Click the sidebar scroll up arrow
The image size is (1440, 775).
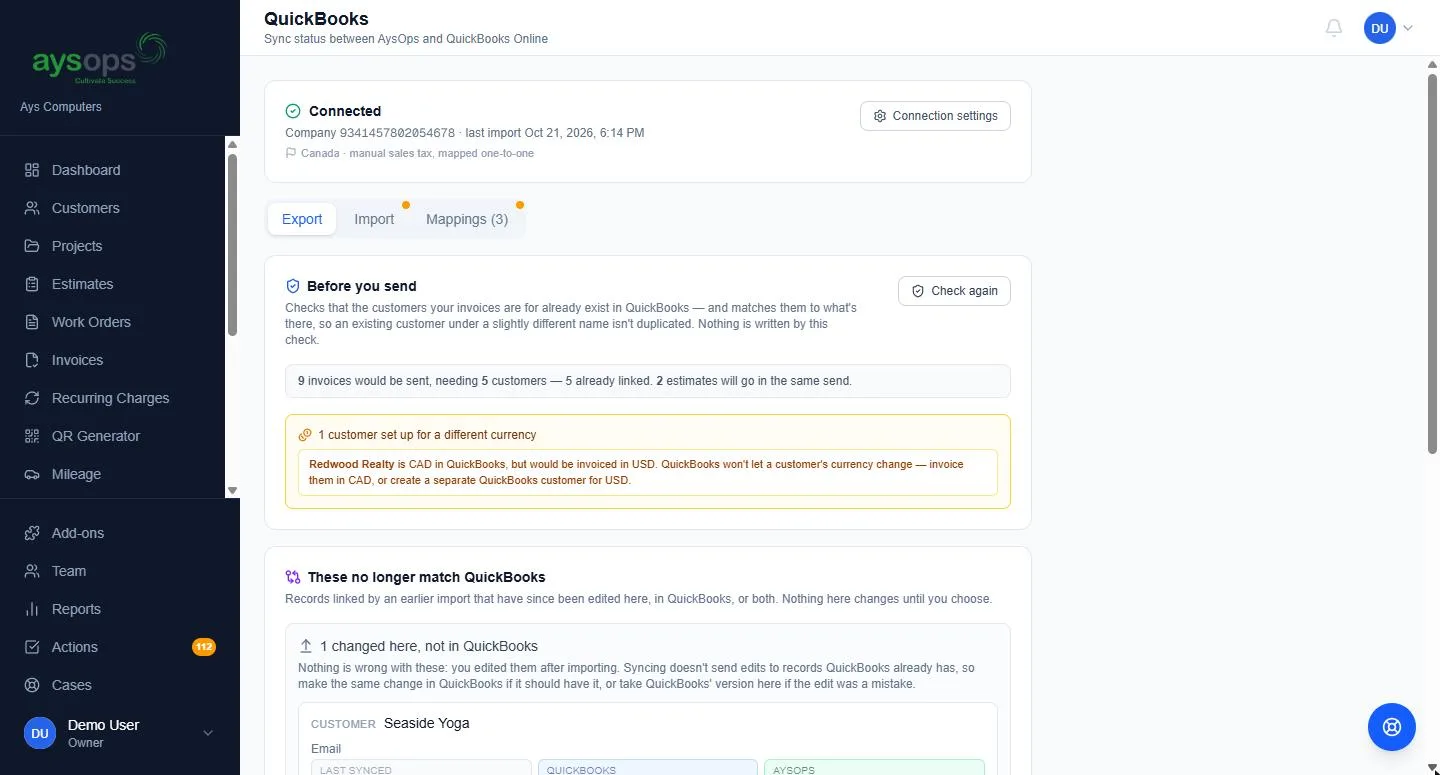point(233,144)
